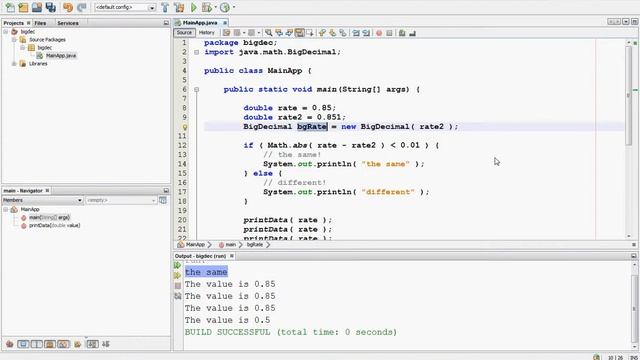Viewport: 640px width, 360px height.
Task: Shift line right in editor toolbar
Action: click(366, 33)
